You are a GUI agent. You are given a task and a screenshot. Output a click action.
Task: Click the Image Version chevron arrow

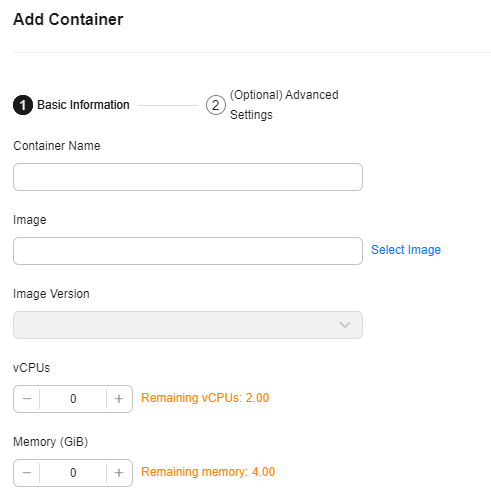pos(345,325)
